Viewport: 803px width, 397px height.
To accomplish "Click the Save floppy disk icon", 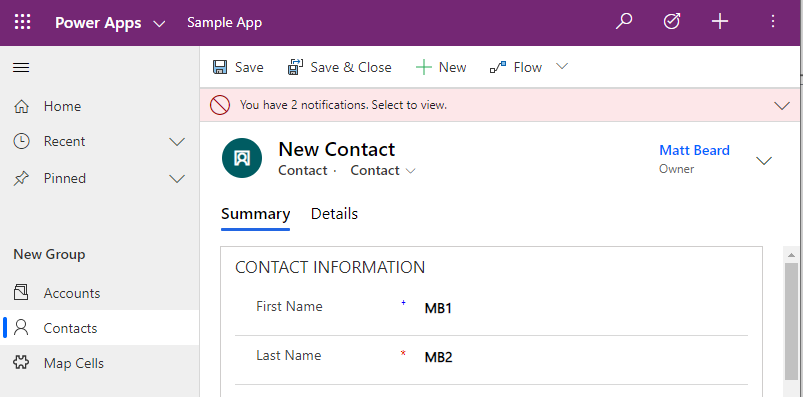I will (x=220, y=67).
